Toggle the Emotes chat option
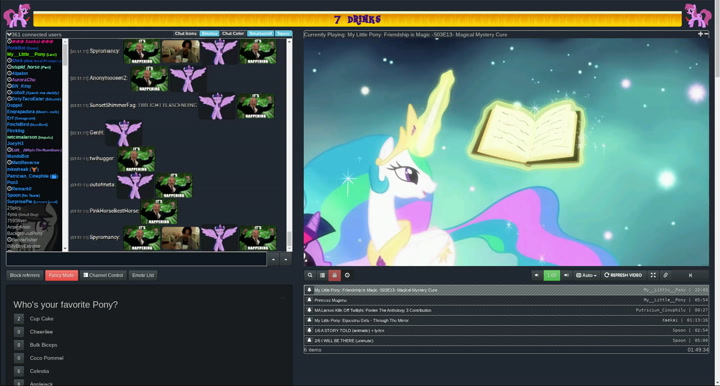This screenshot has height=386, width=720. click(x=209, y=34)
